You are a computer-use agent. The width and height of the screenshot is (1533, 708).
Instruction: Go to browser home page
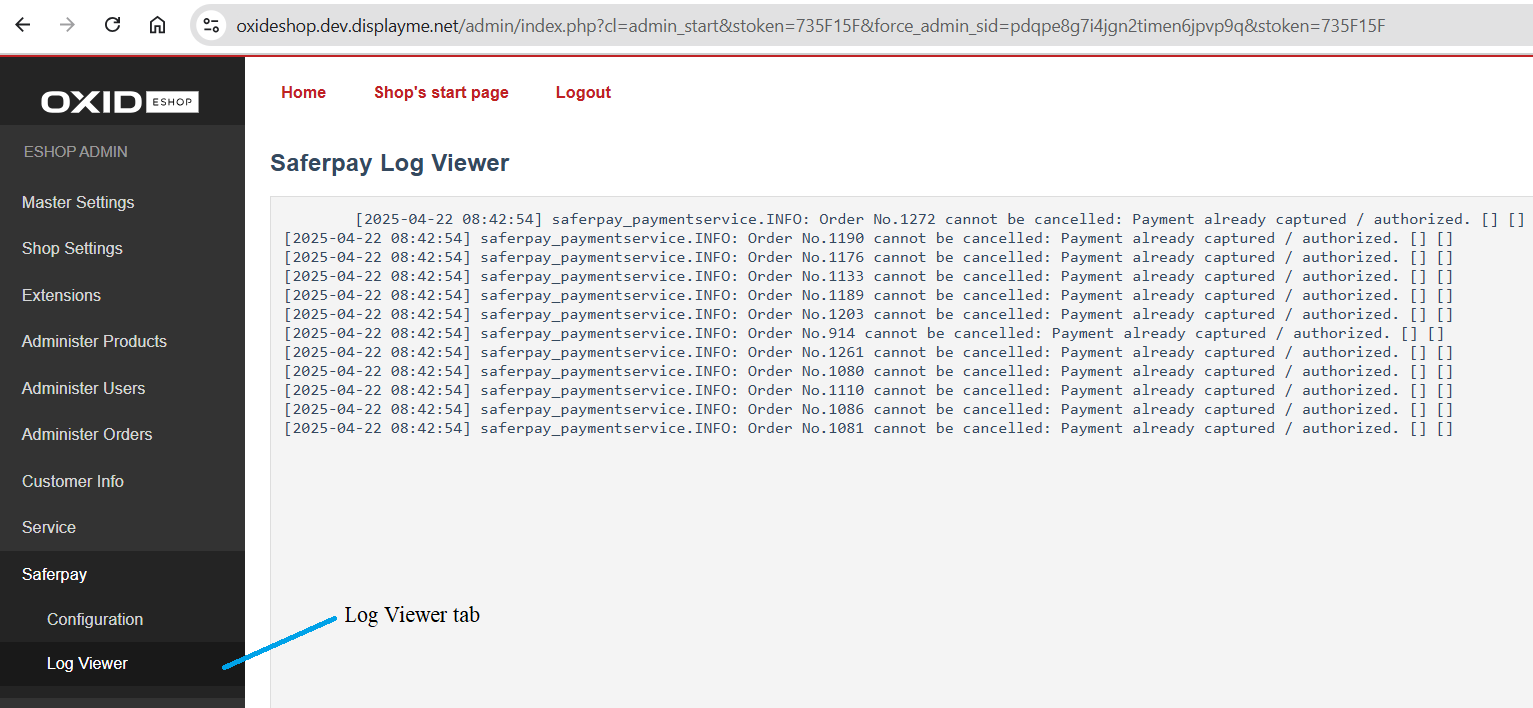tap(157, 25)
